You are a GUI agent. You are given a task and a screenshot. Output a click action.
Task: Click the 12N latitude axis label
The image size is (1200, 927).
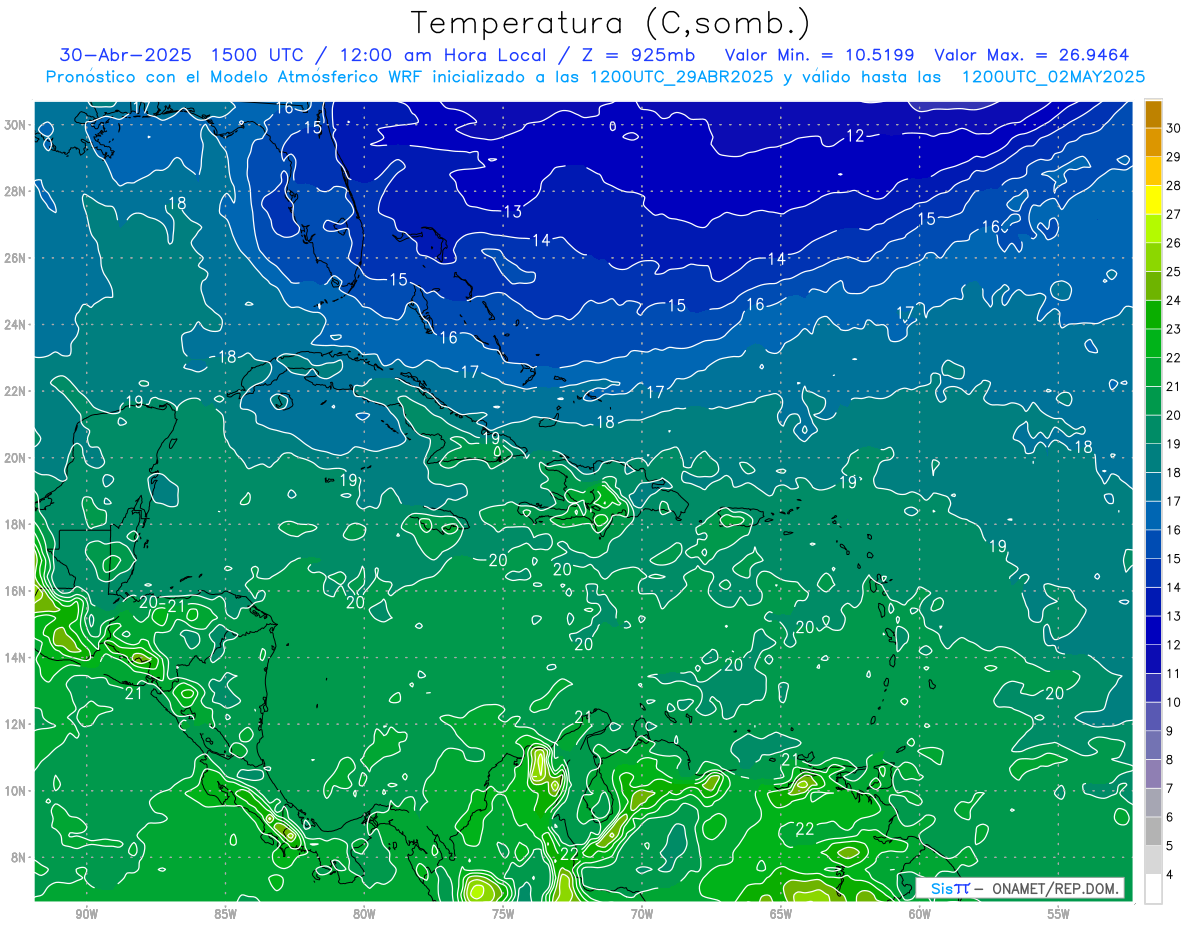click(17, 724)
